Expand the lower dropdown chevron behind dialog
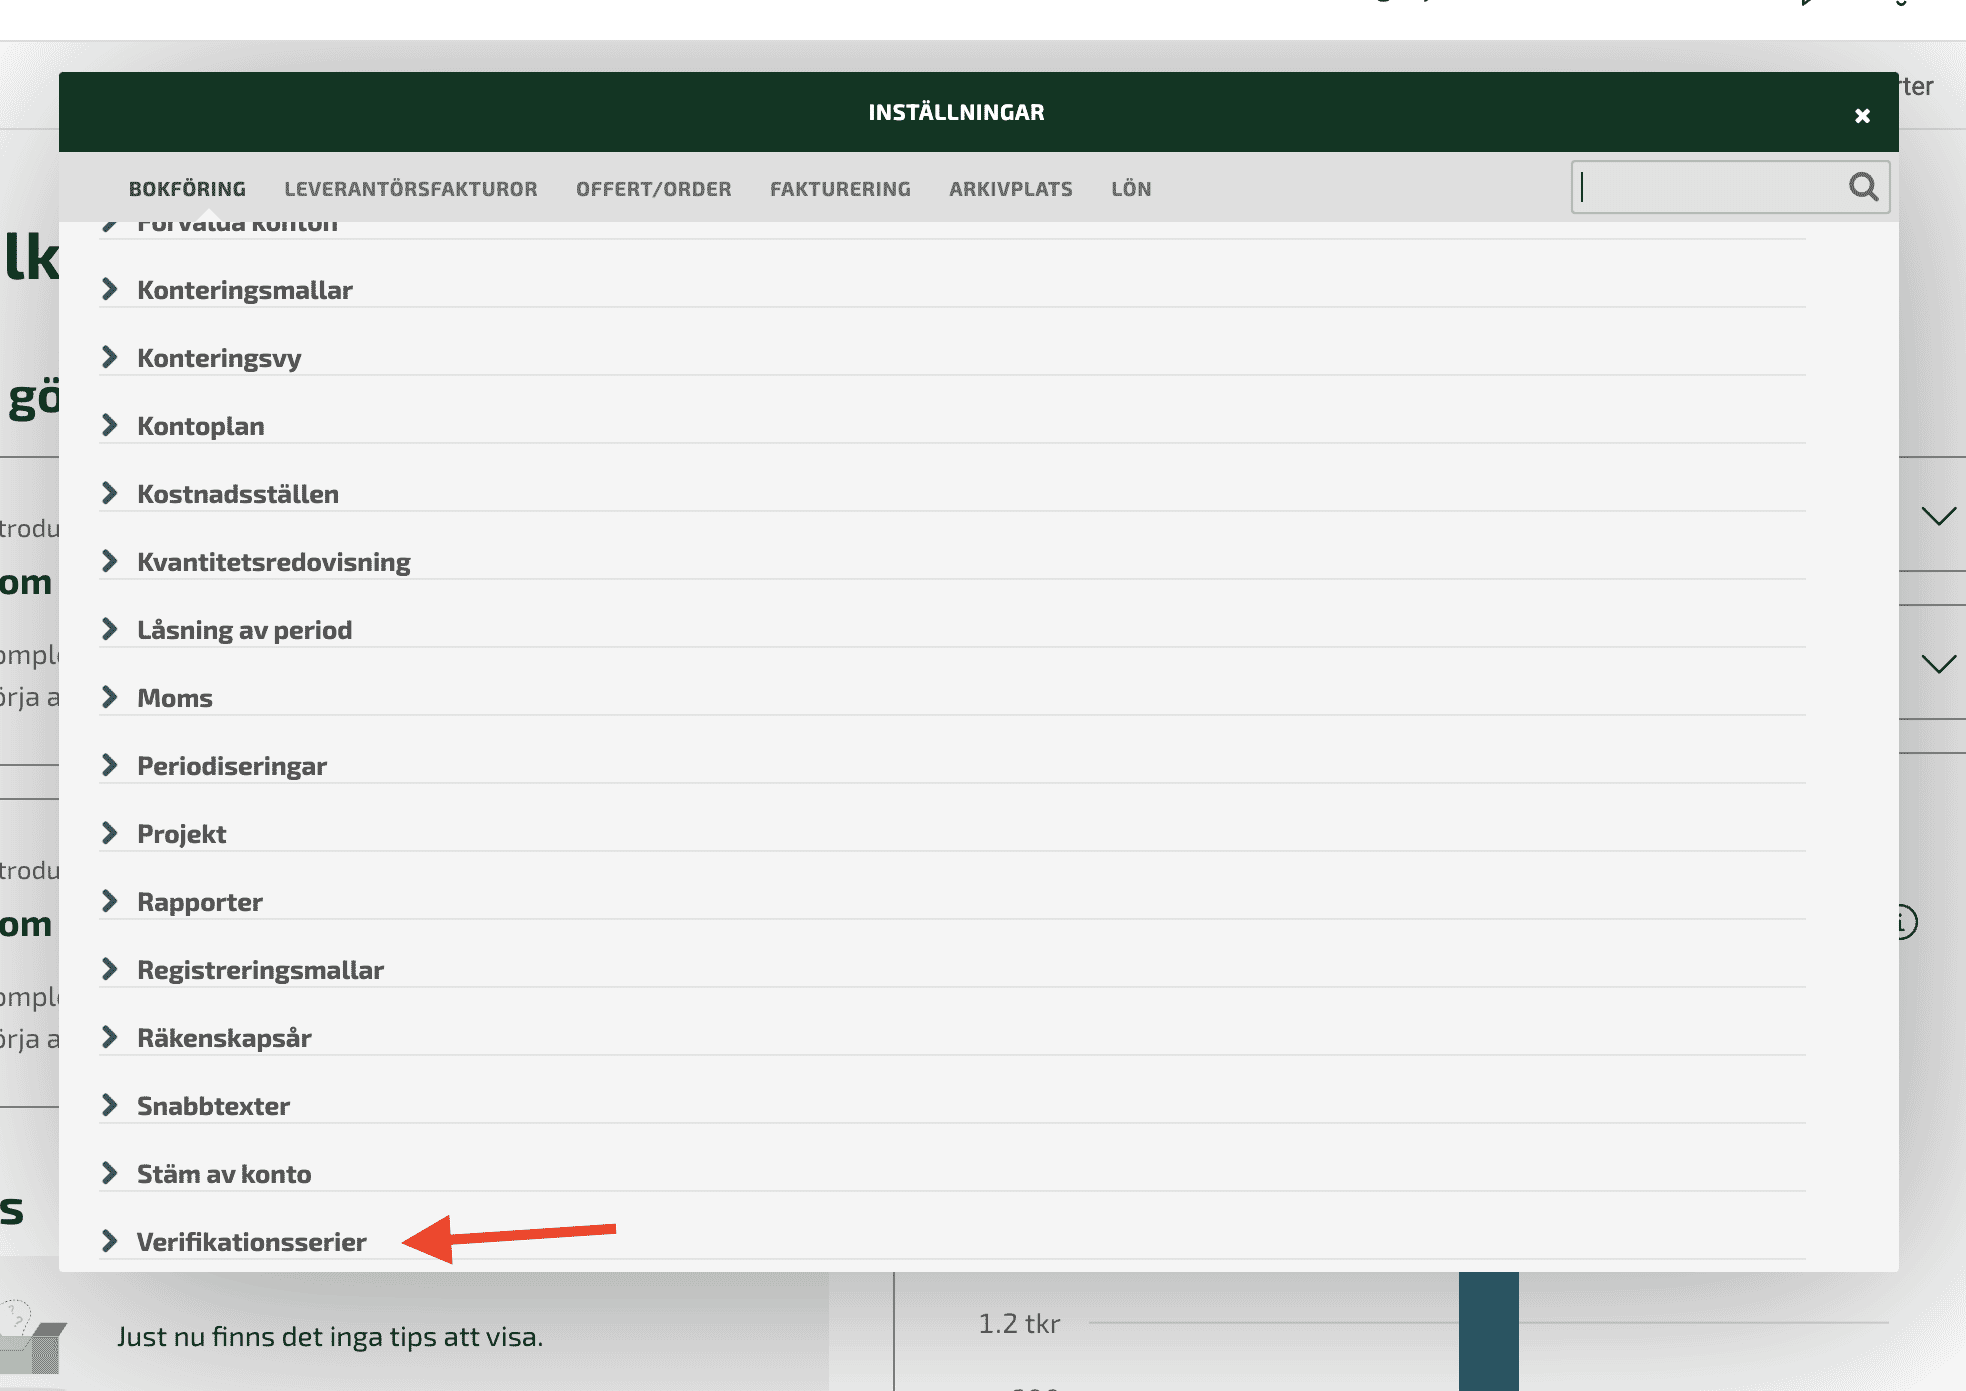 (1939, 664)
